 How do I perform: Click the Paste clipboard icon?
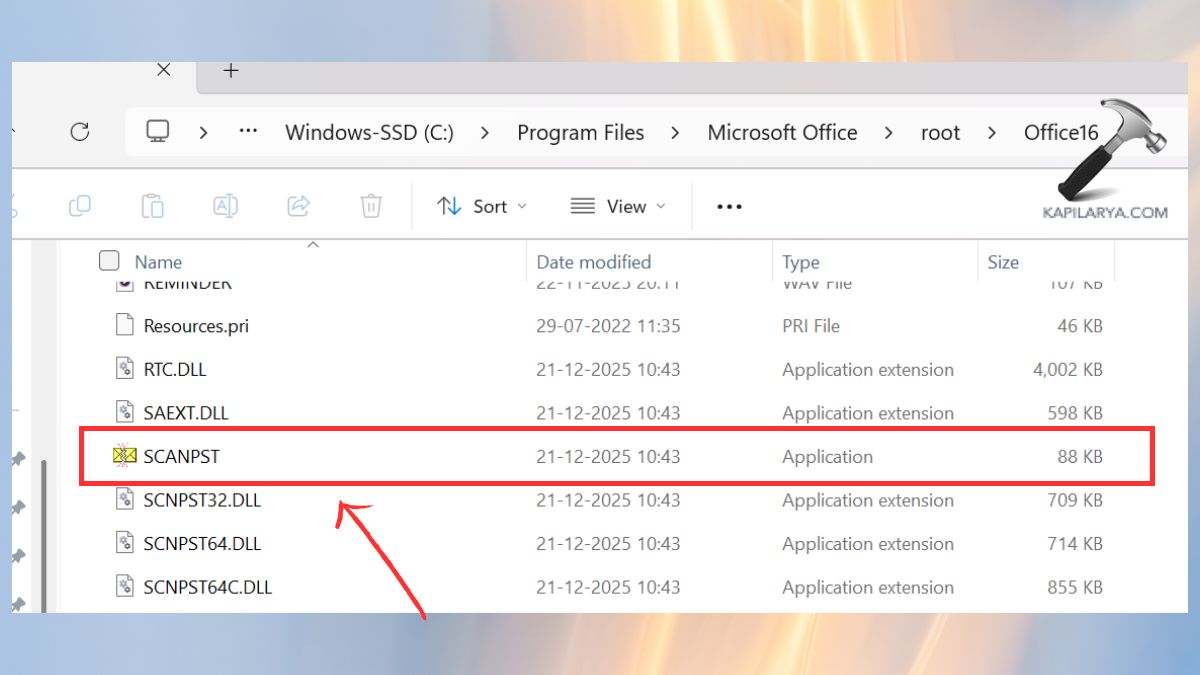[x=152, y=206]
